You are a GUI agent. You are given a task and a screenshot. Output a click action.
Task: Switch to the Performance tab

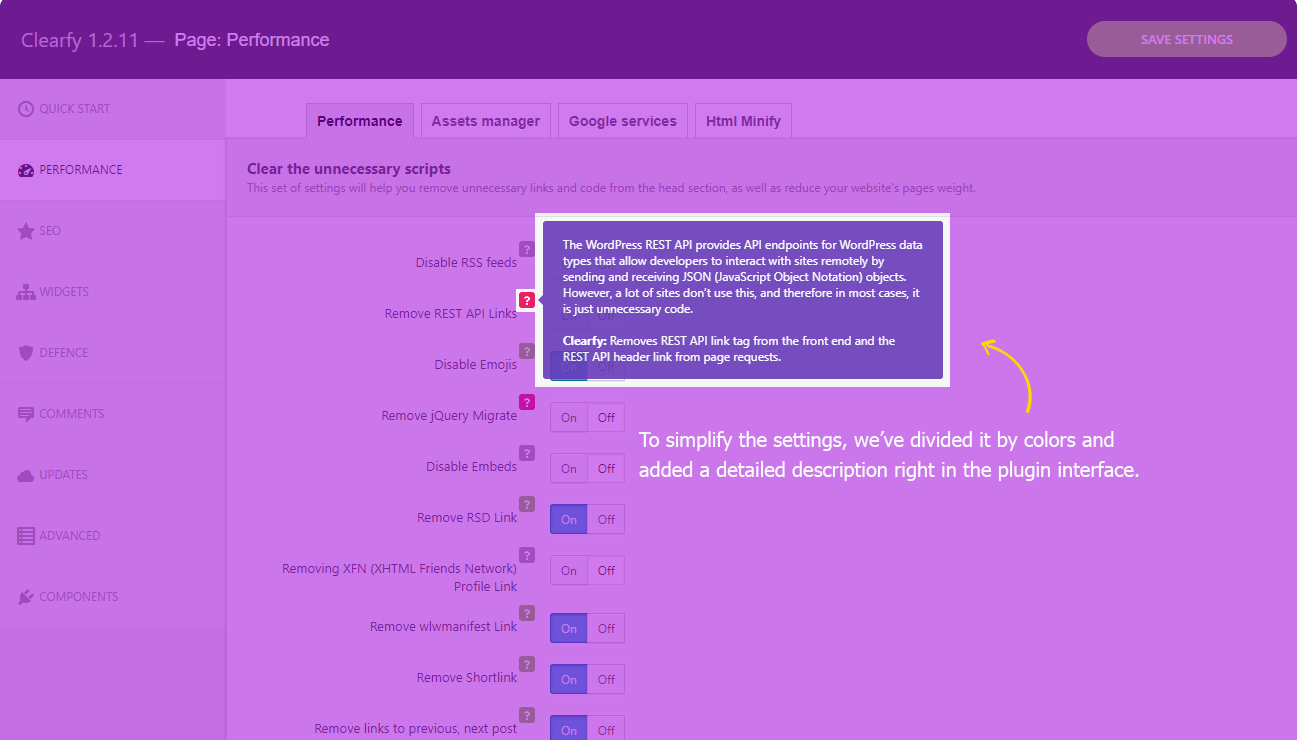(360, 121)
